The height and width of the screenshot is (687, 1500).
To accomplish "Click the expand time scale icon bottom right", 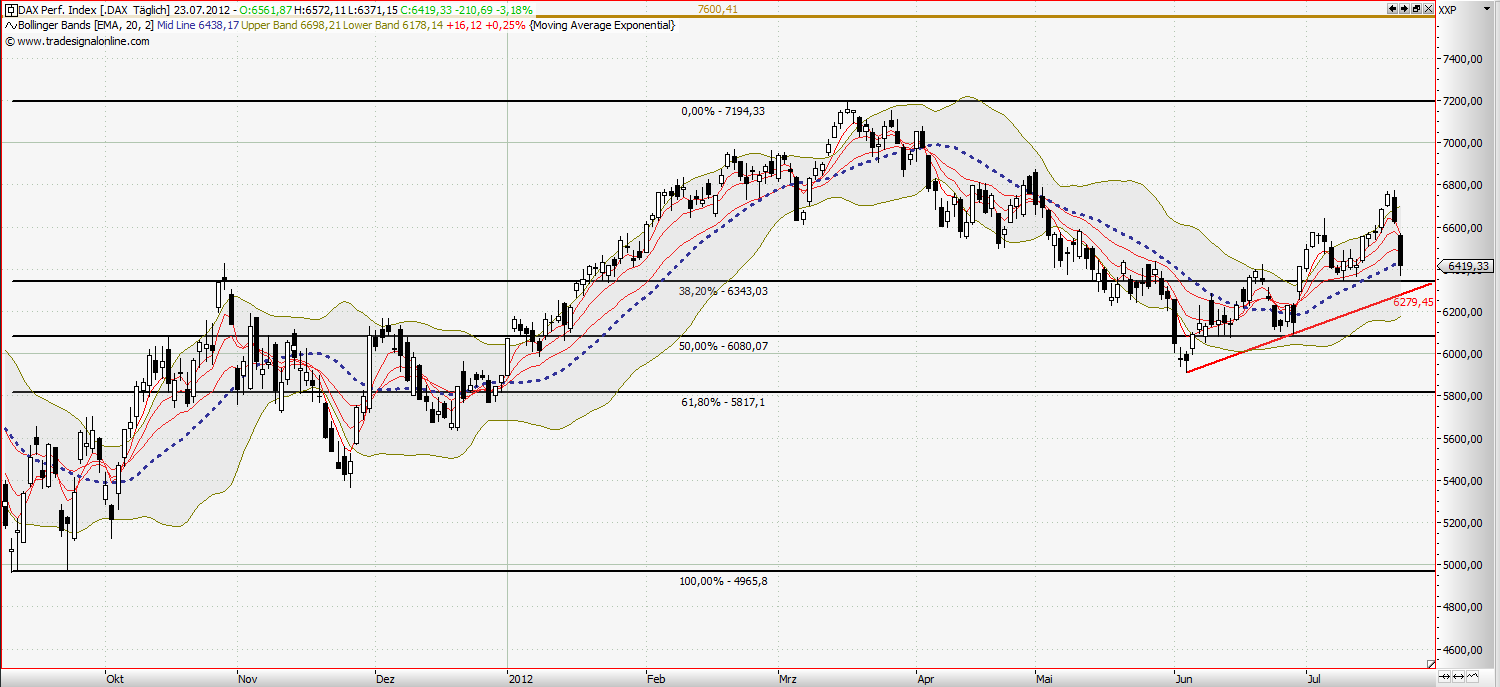I will (x=1458, y=676).
